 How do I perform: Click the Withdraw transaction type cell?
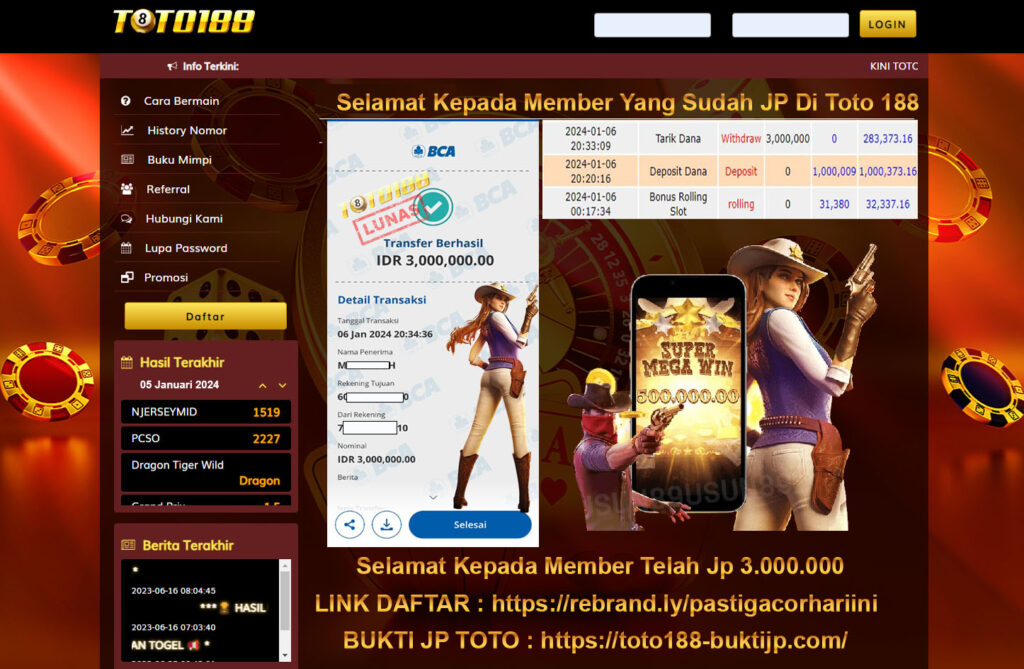pyautogui.click(x=741, y=139)
